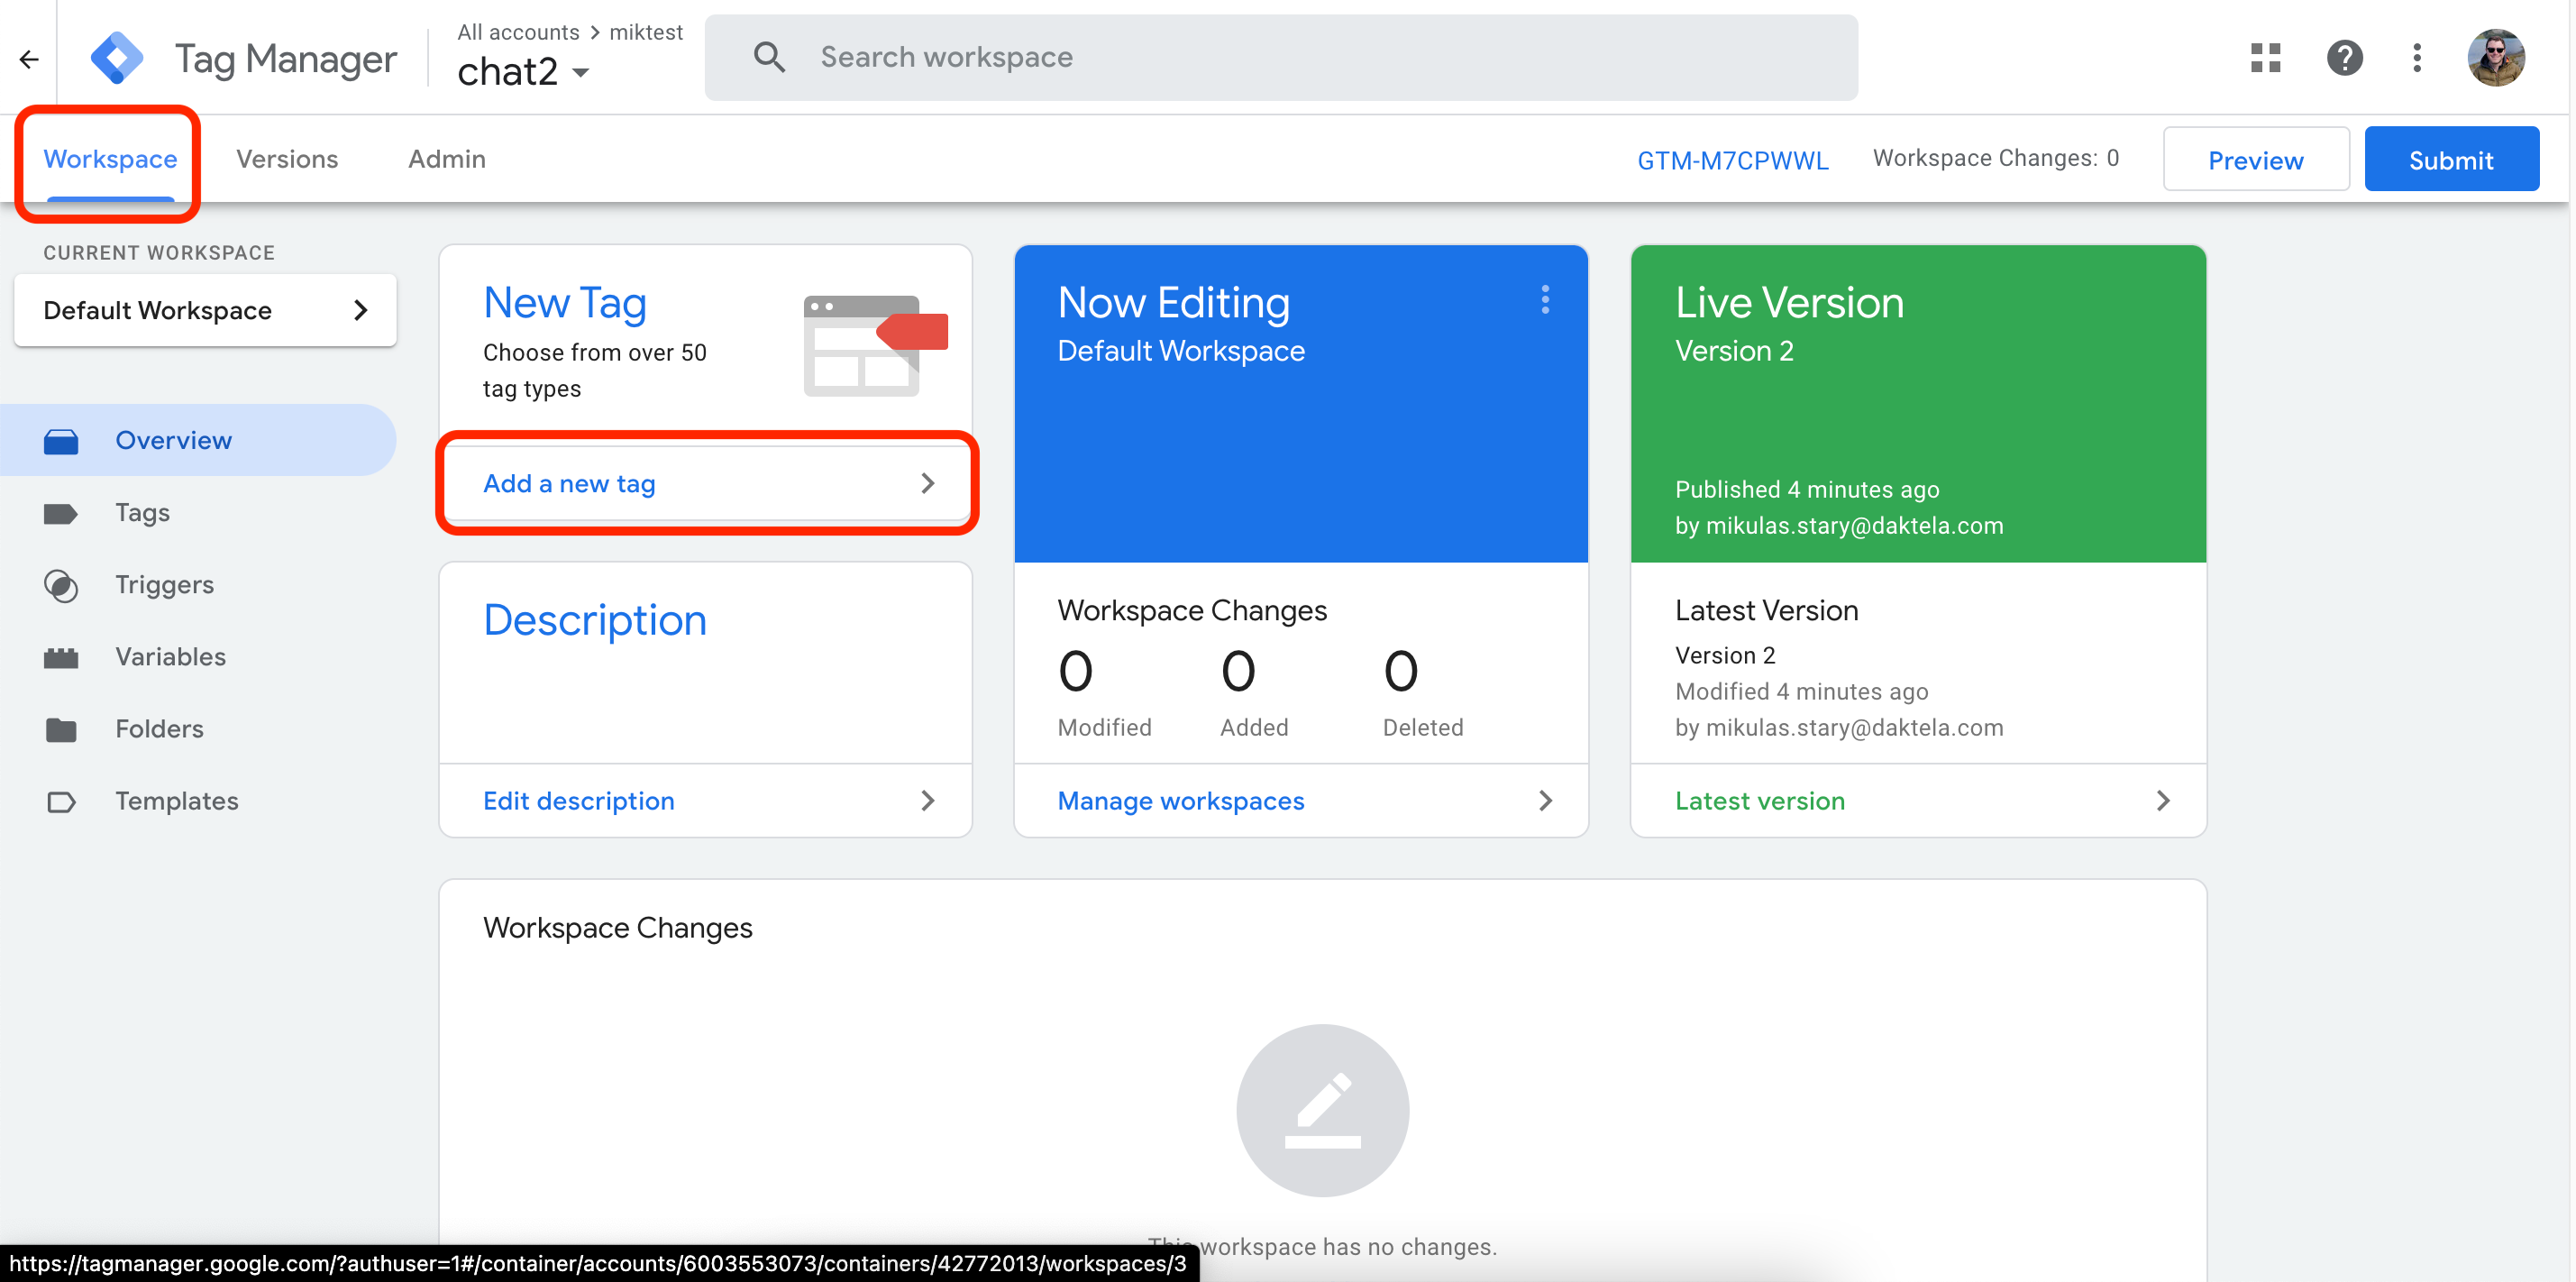The width and height of the screenshot is (2576, 1282).
Task: Open Variables in sidebar
Action: point(170,657)
